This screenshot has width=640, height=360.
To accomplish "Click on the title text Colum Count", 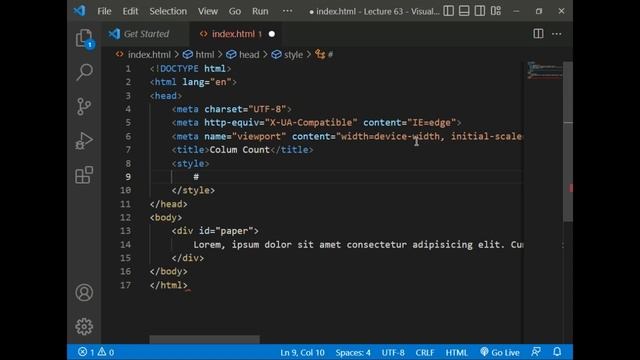I will pyautogui.click(x=240, y=150).
